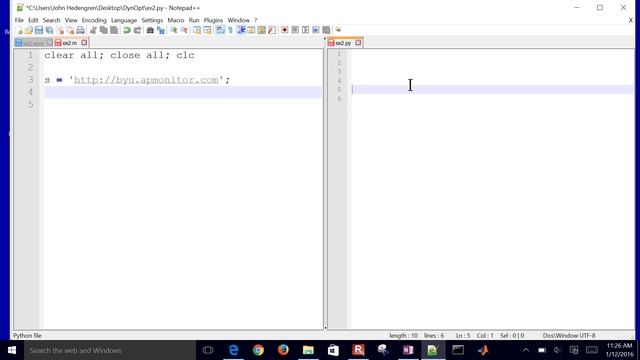Open the Encoding menu
The height and width of the screenshot is (360, 640).
tap(94, 20)
